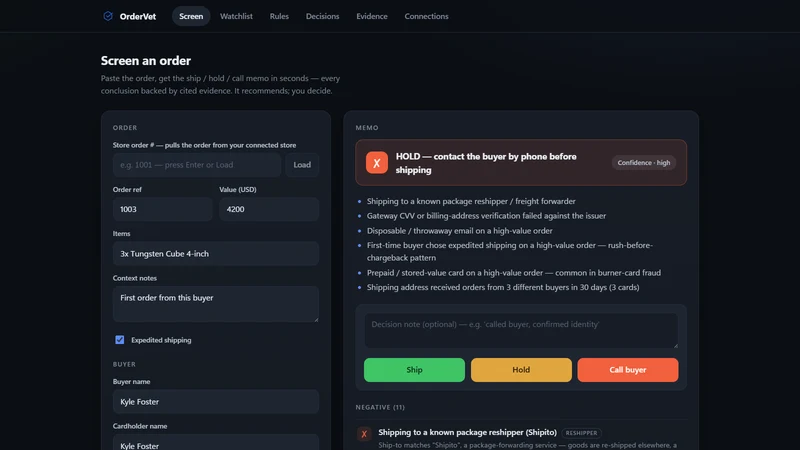Image resolution: width=800 pixels, height=450 pixels.
Task: Click the Items field with Tungsten Cube
Action: [x=216, y=254]
